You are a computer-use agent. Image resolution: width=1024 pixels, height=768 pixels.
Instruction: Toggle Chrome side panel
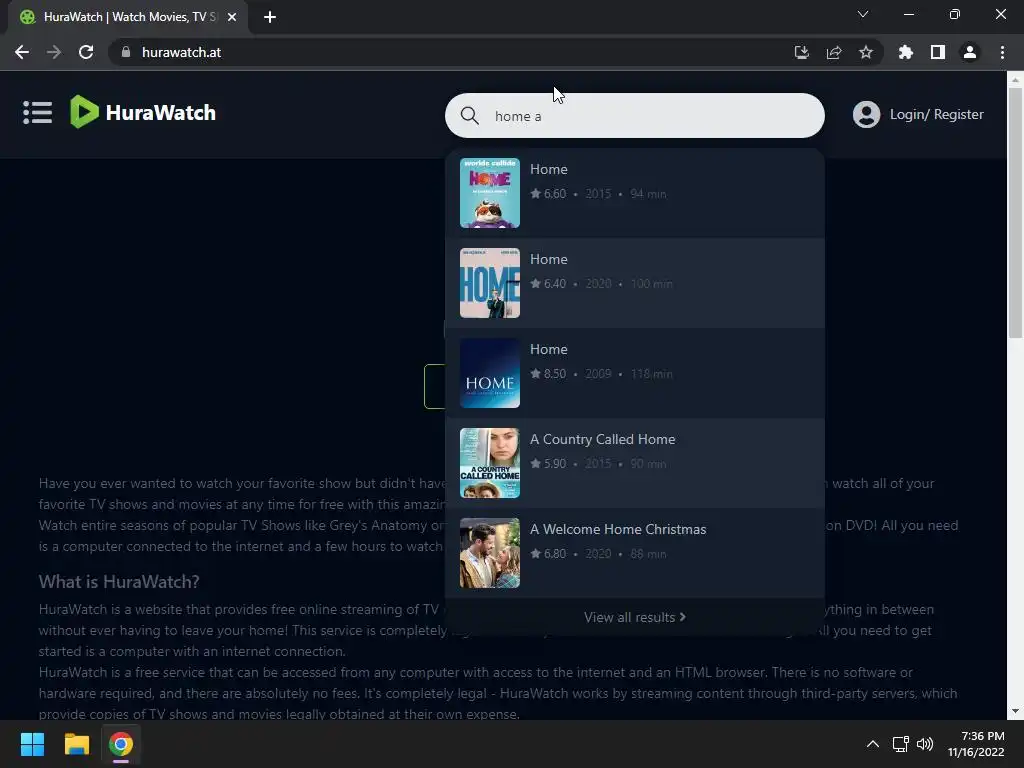click(x=938, y=52)
